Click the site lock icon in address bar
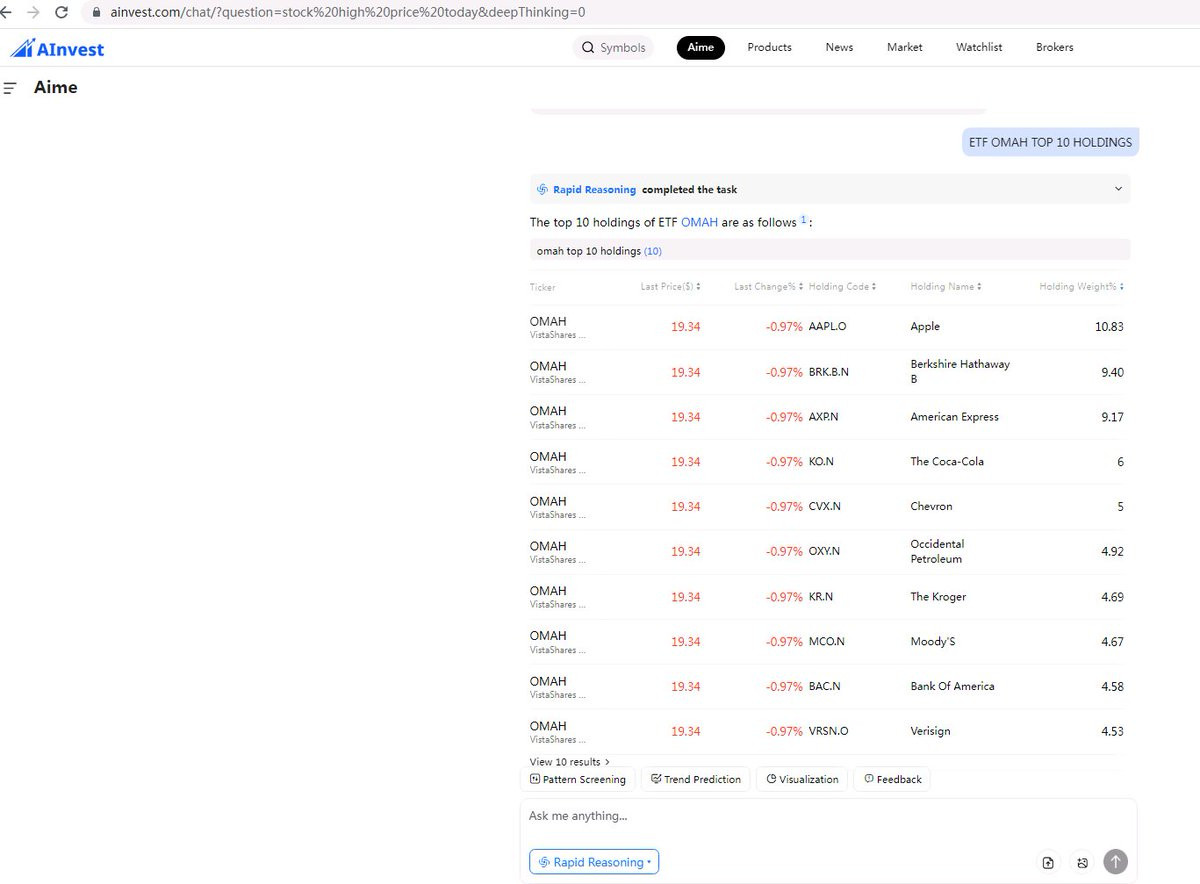 97,13
